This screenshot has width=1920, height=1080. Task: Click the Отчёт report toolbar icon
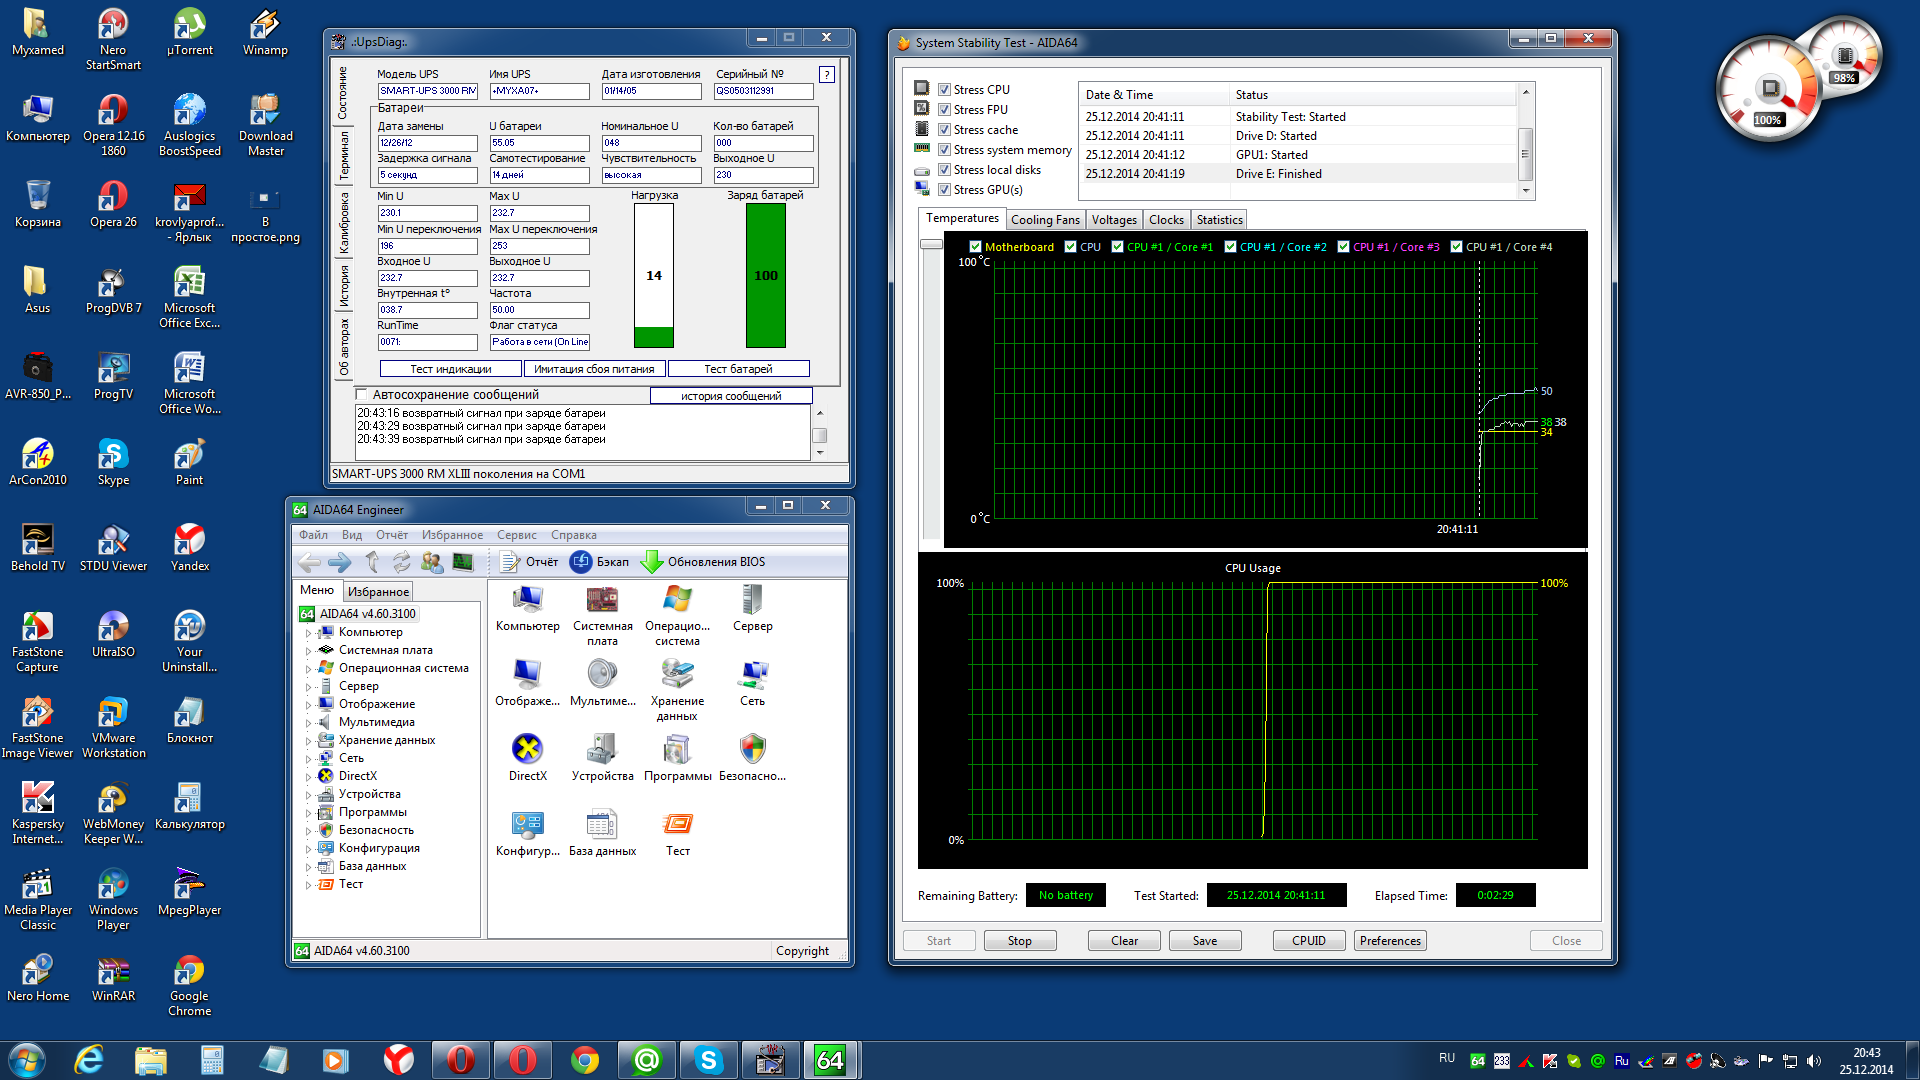point(510,562)
